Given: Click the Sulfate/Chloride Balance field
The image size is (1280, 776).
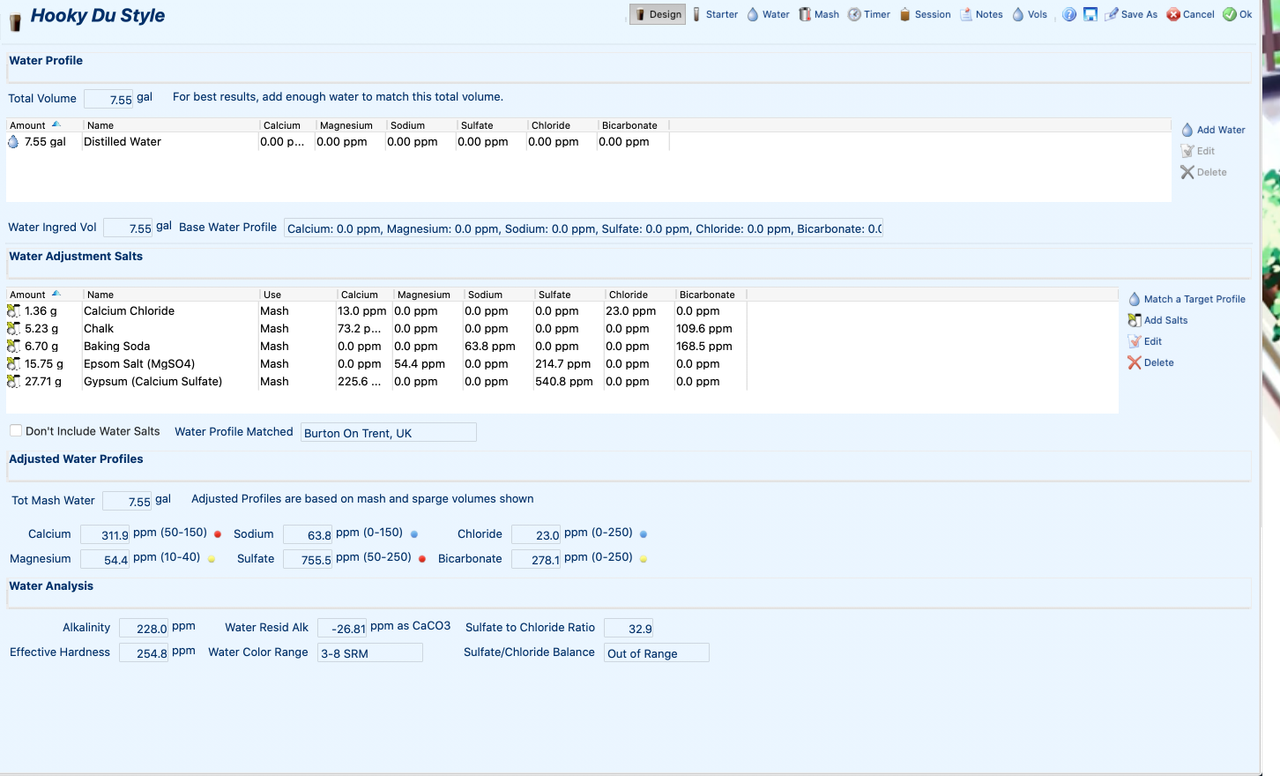Looking at the screenshot, I should click(x=657, y=653).
